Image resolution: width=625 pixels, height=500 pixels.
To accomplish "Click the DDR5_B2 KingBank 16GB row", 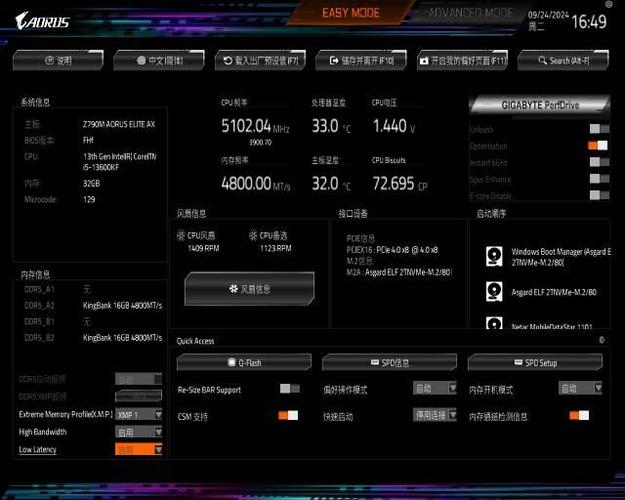I will (93, 338).
